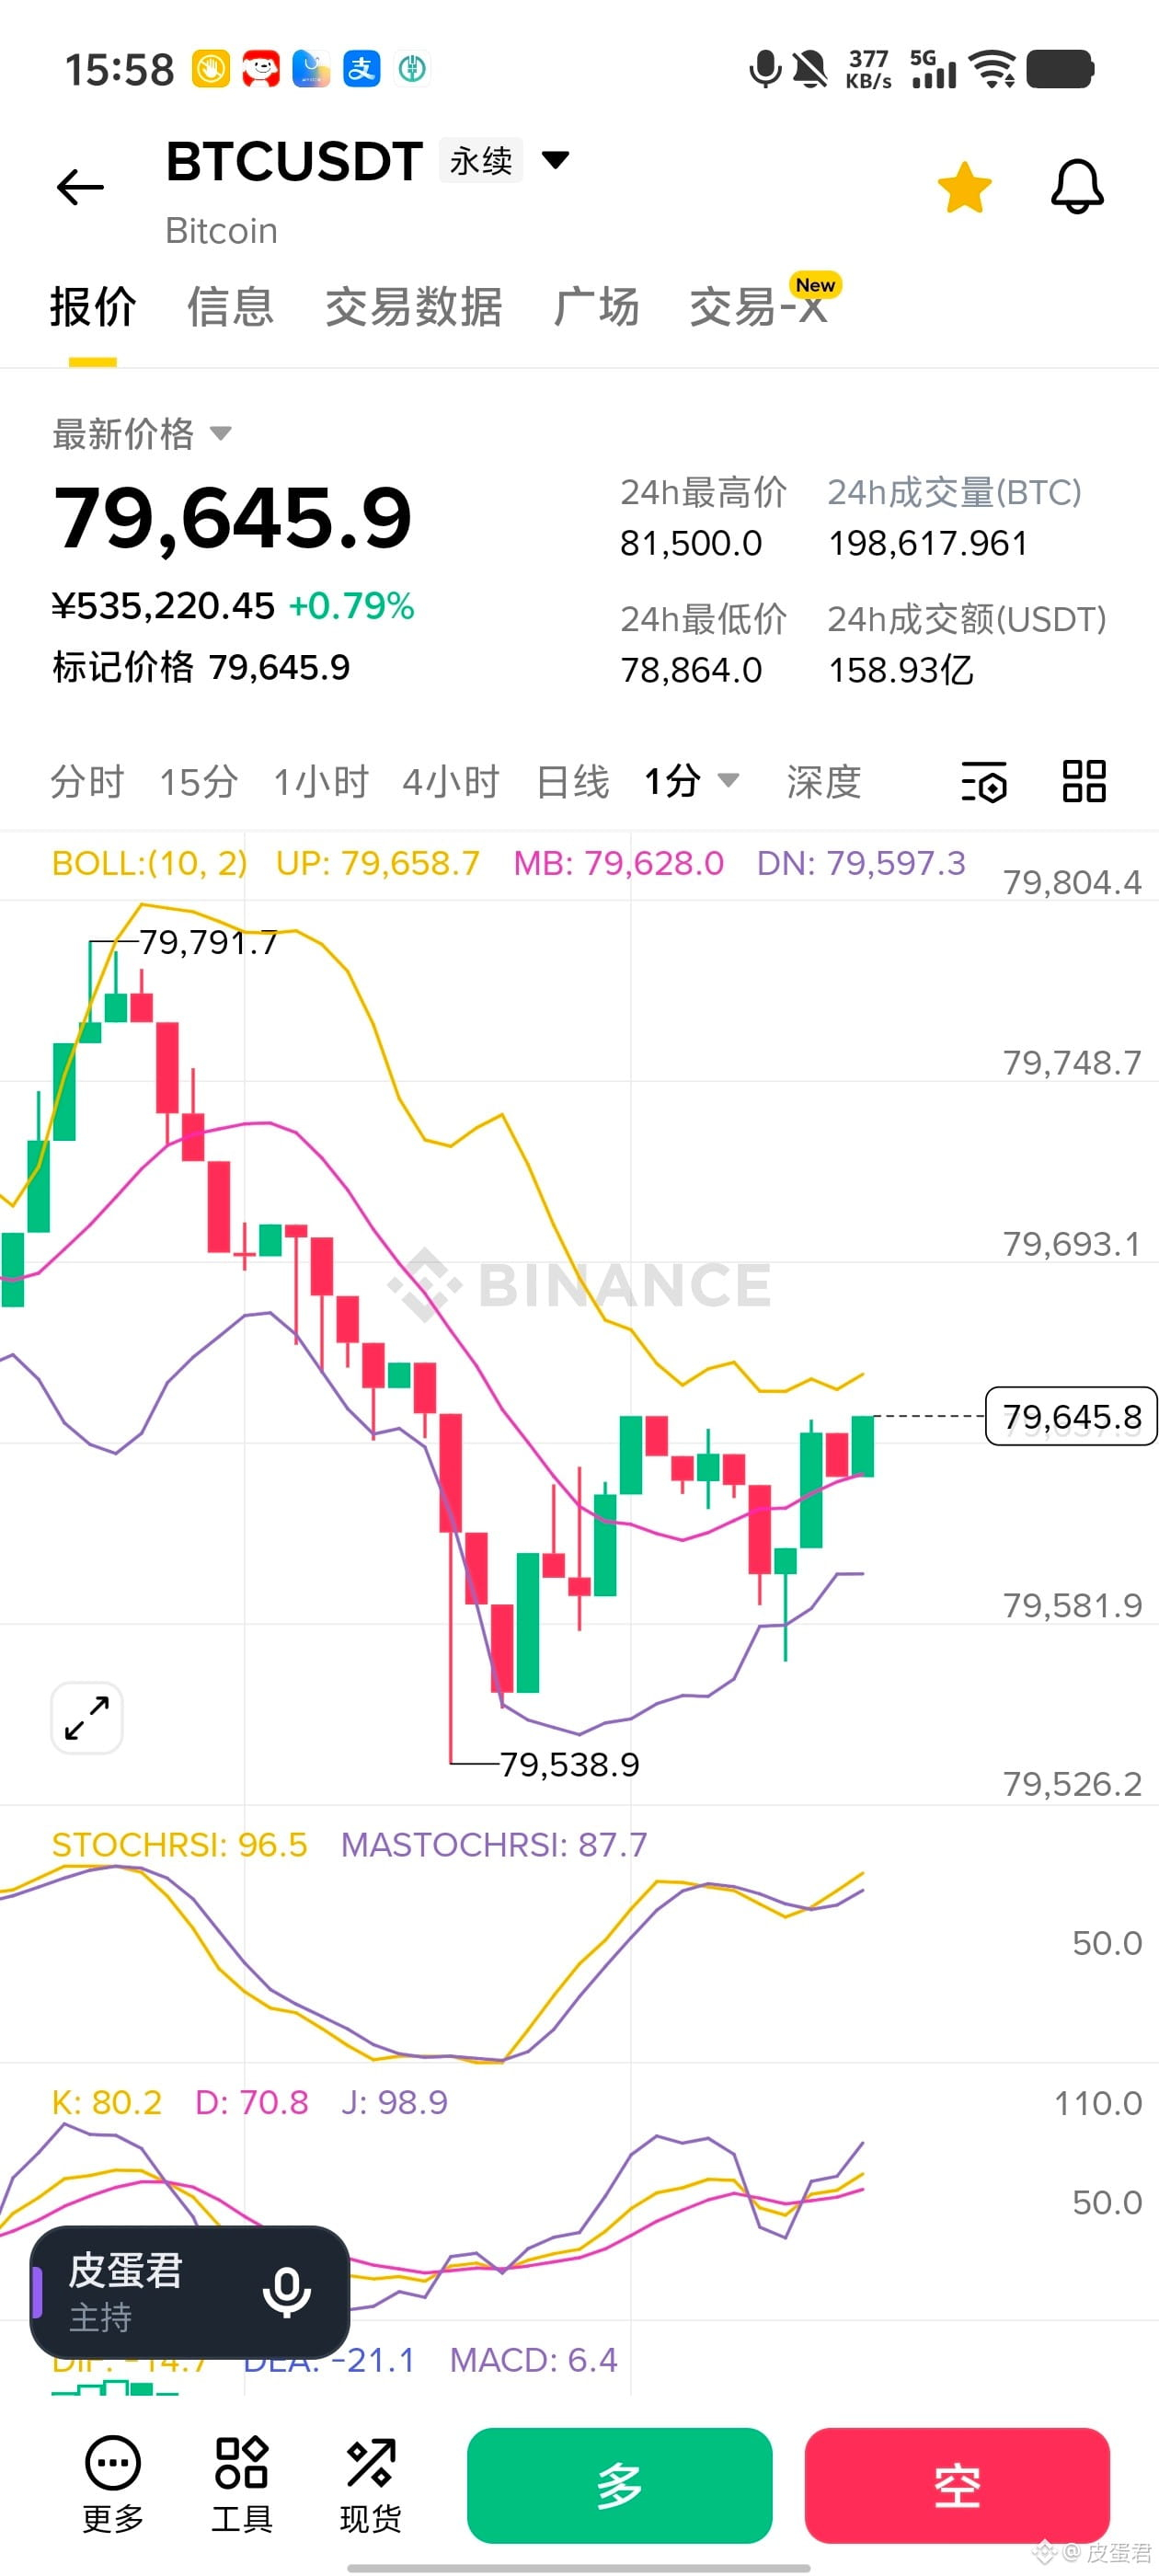The width and height of the screenshot is (1159, 2576).
Task: Tap the microphone status bar icon
Action: coord(765,70)
